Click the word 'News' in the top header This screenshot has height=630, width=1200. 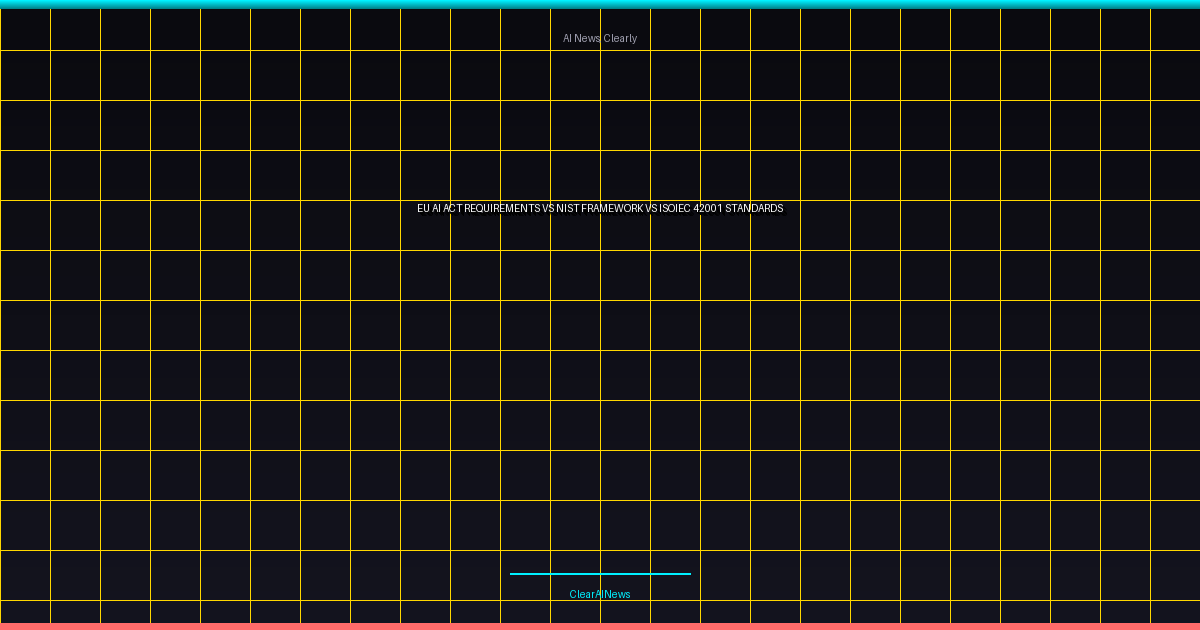587,38
